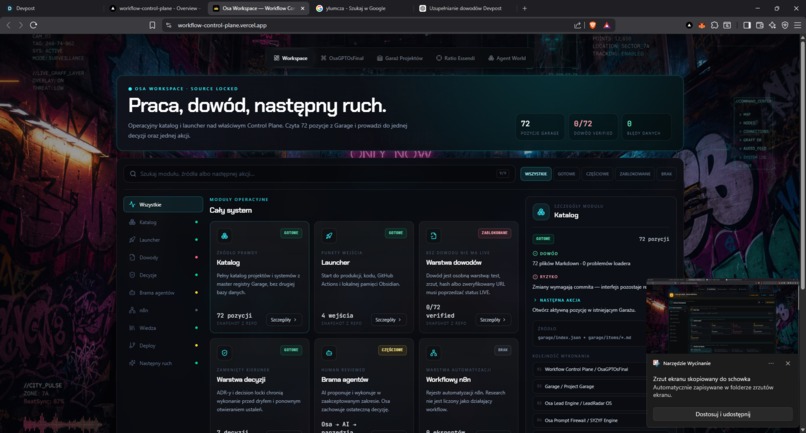Click the browser back arrow
The height and width of the screenshot is (433, 806).
pyautogui.click(x=8, y=25)
